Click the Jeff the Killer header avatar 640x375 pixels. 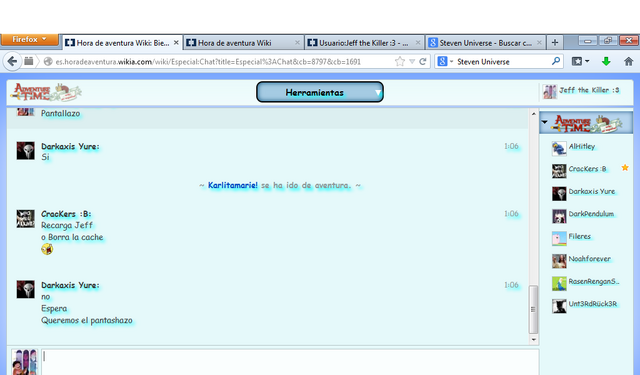[549, 91]
